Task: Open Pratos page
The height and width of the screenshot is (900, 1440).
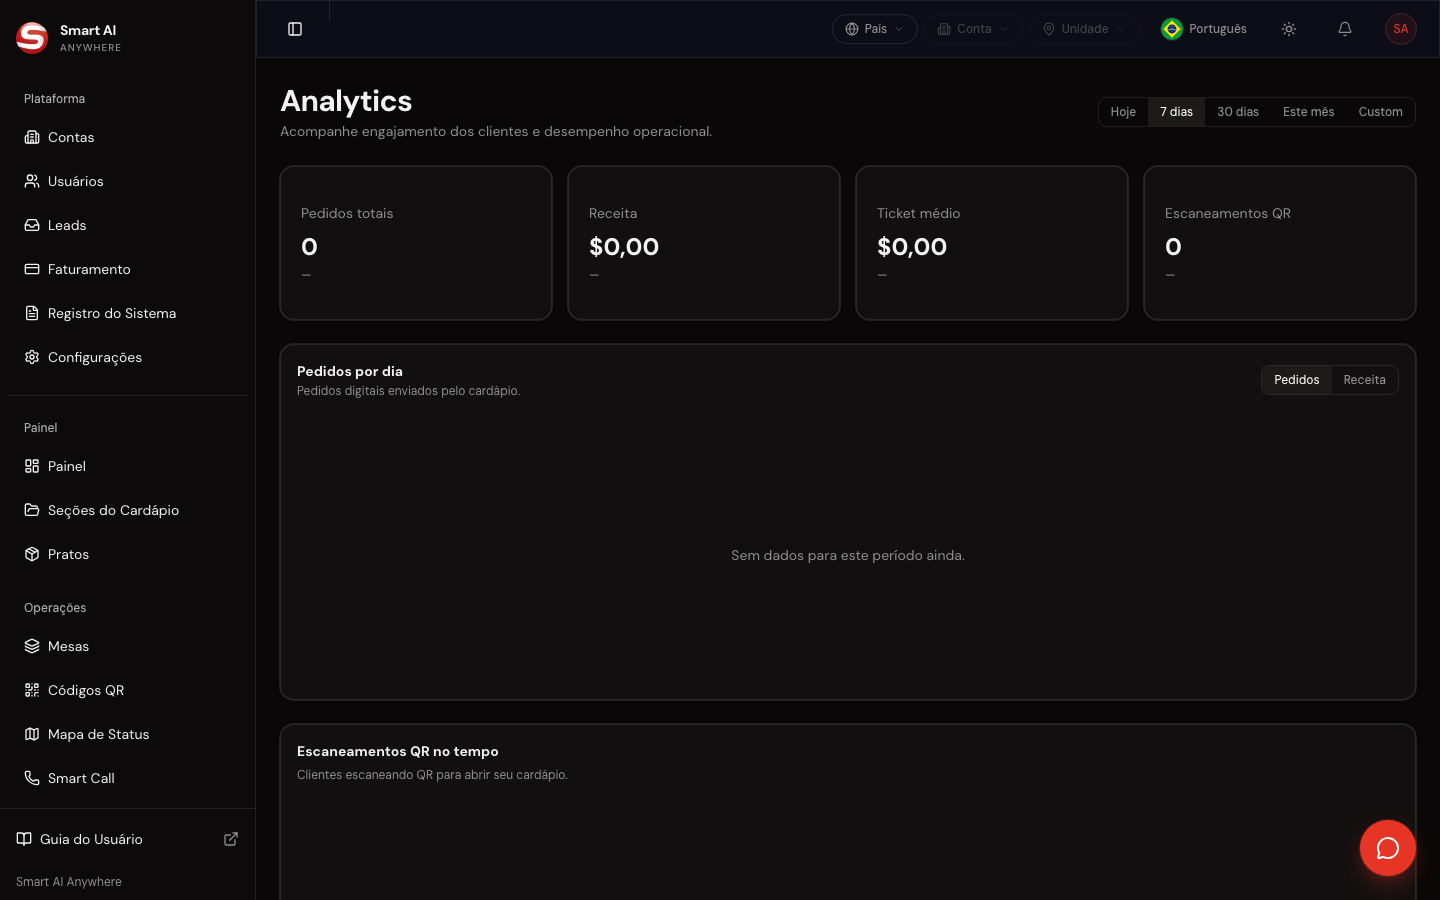Action: click(x=127, y=554)
